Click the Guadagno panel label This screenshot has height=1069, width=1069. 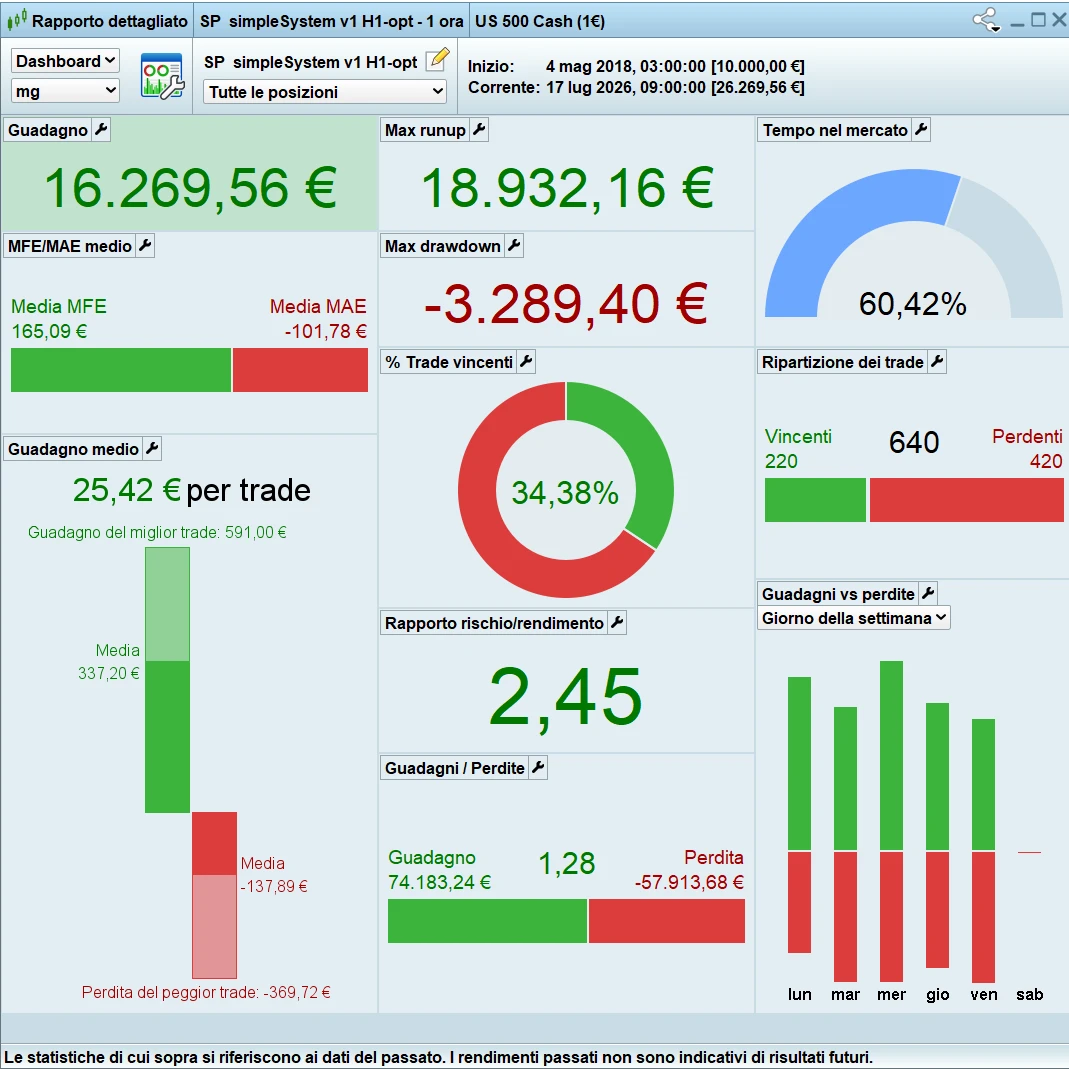click(48, 130)
